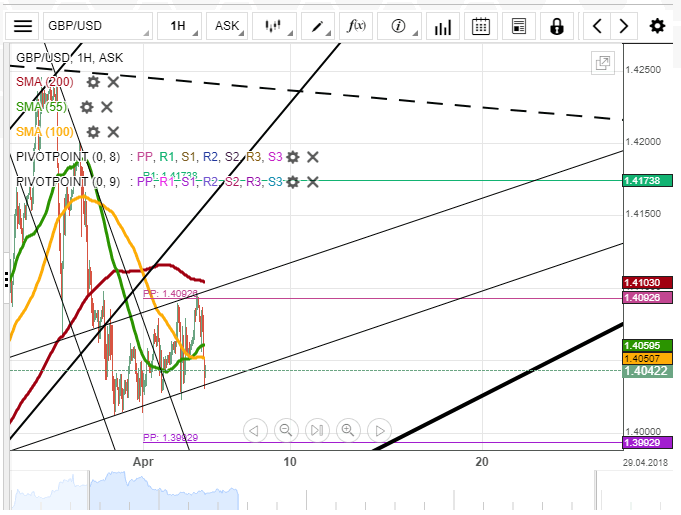
Task: Open the f(x) indicators menu
Action: click(x=356, y=26)
